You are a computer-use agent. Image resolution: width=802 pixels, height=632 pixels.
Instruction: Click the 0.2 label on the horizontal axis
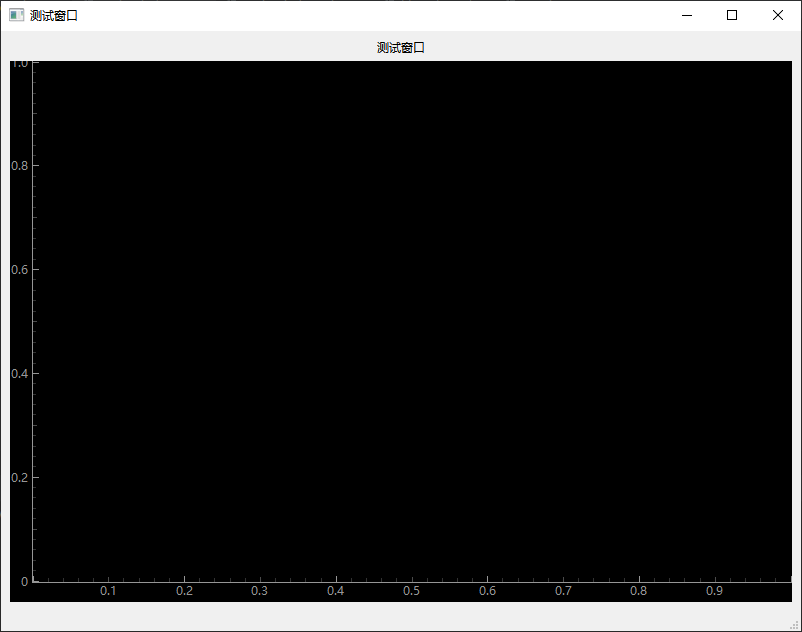click(184, 591)
